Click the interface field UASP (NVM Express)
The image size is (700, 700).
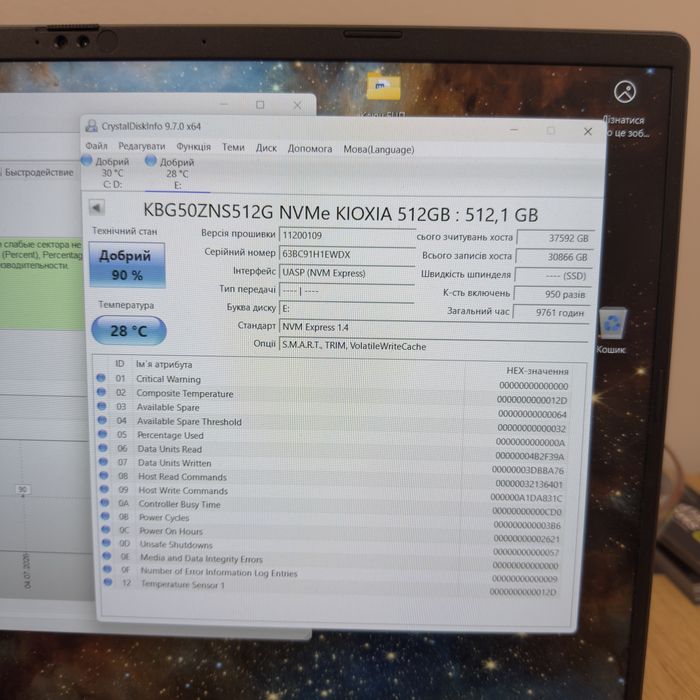coord(347,273)
